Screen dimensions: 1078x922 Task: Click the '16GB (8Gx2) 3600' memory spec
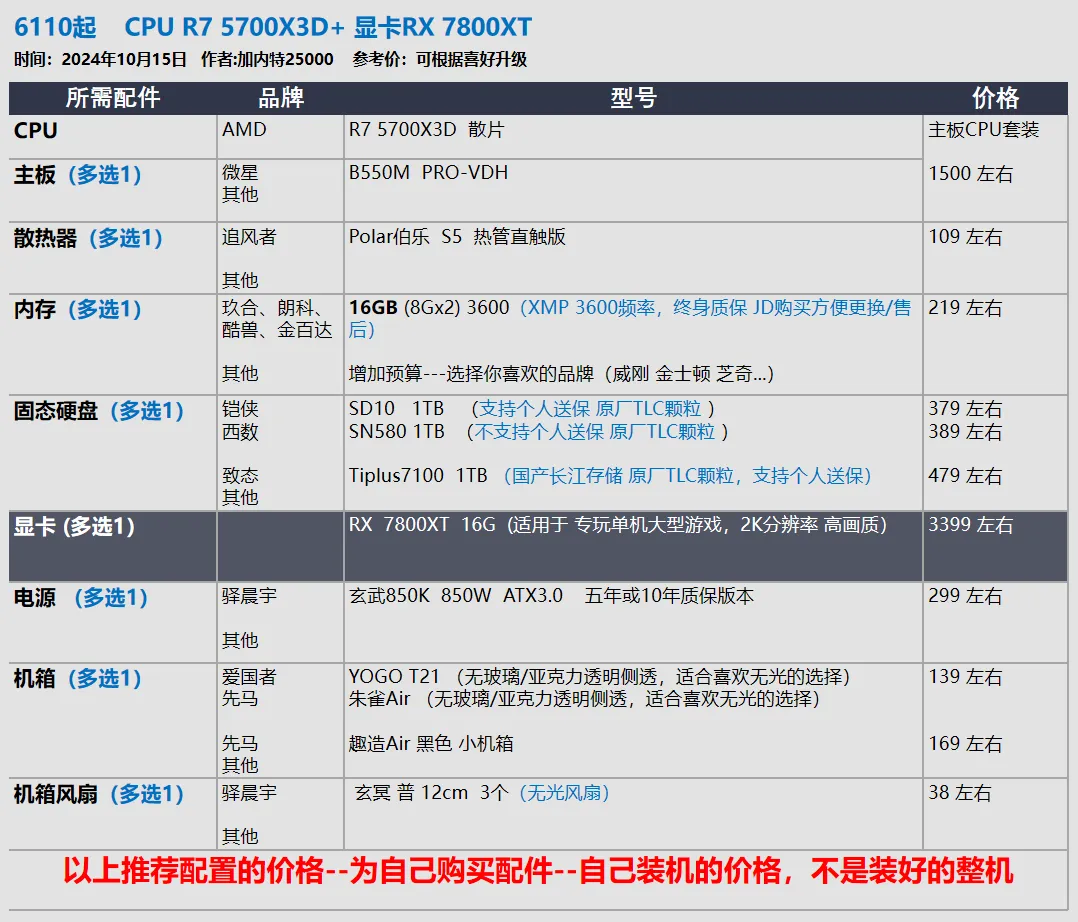[x=429, y=308]
